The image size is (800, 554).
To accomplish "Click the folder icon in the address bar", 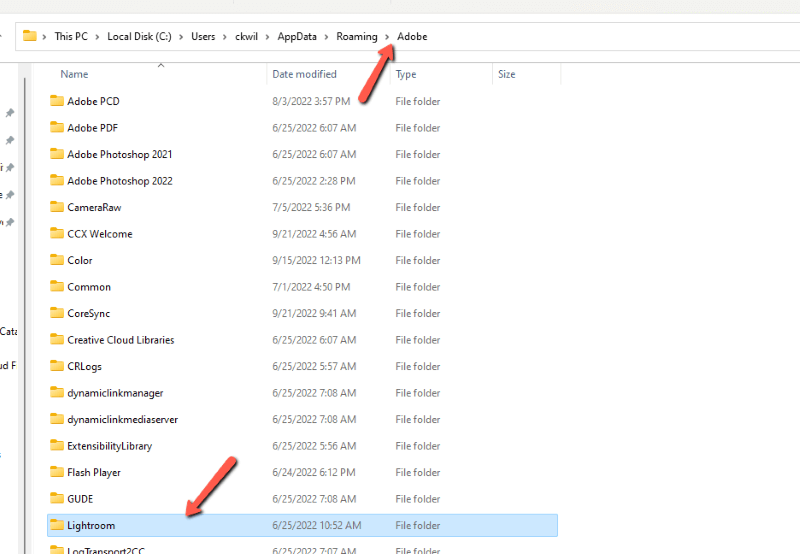I will tap(30, 36).
